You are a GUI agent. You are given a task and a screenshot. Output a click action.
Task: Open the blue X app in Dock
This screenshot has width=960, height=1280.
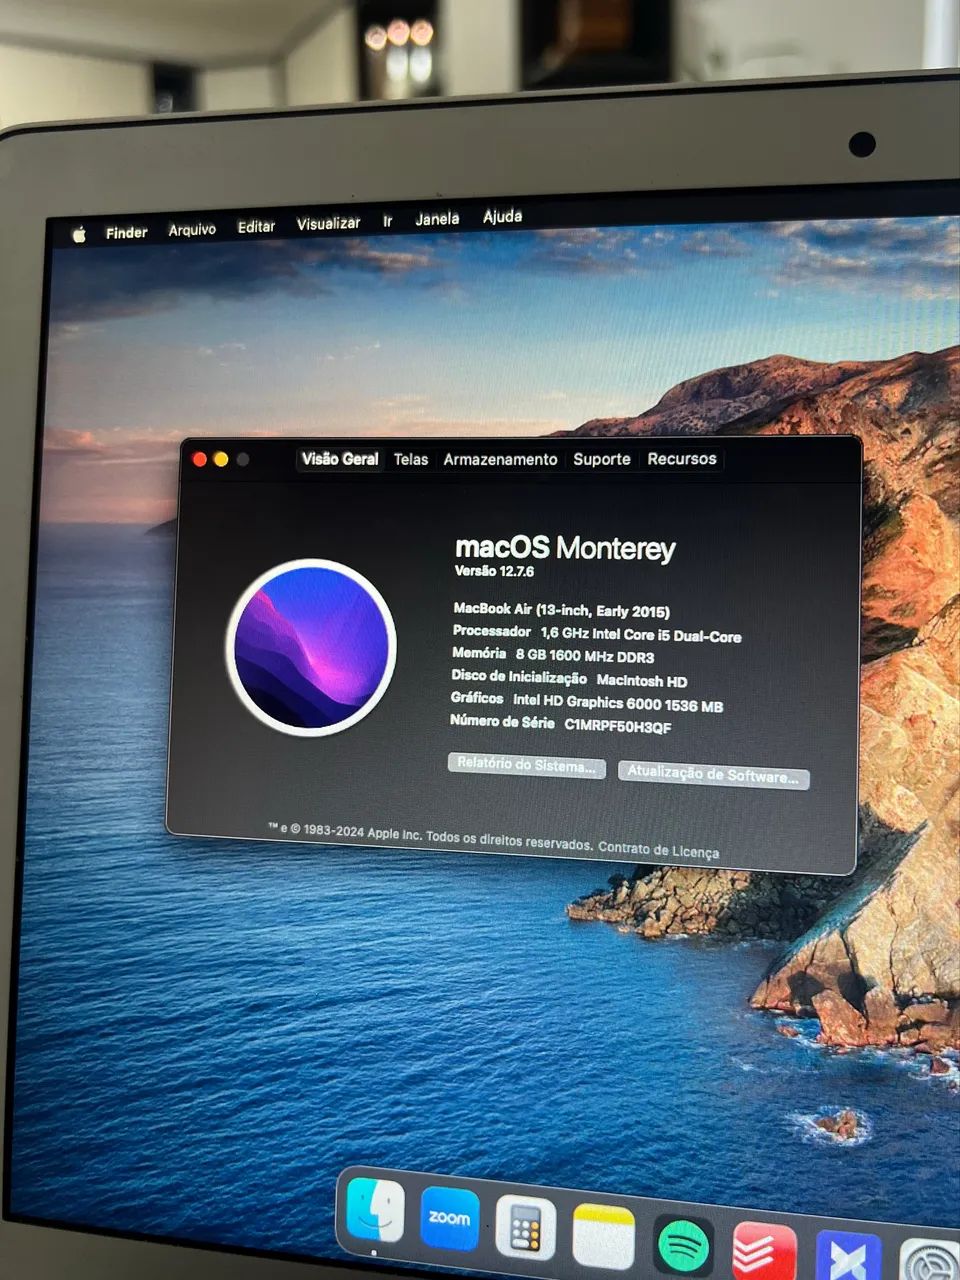[849, 1257]
